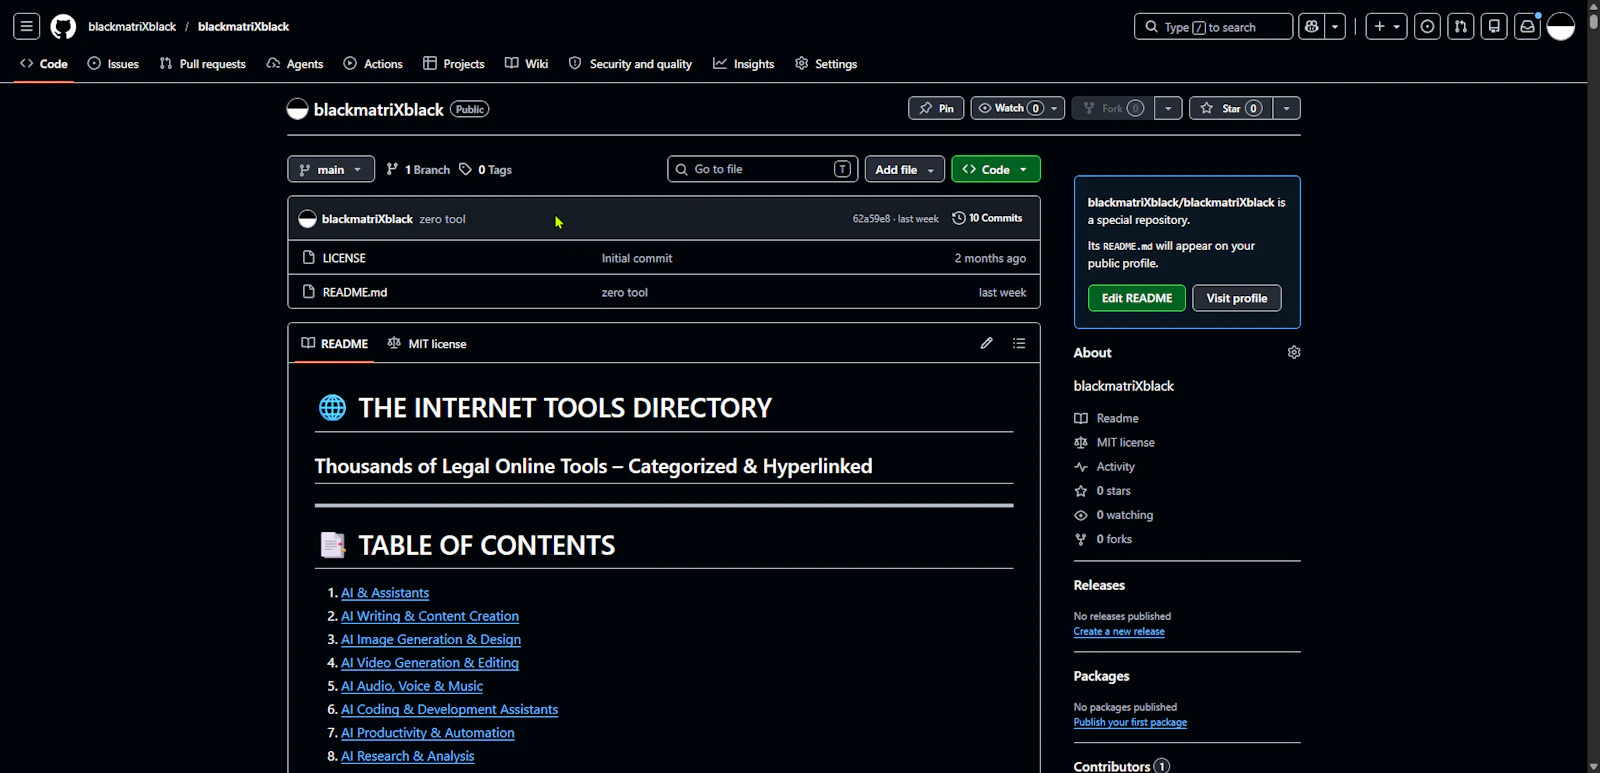Screen dimensions: 1600x773
Task: Click the Initial commit message for LICENSE
Action: point(637,258)
